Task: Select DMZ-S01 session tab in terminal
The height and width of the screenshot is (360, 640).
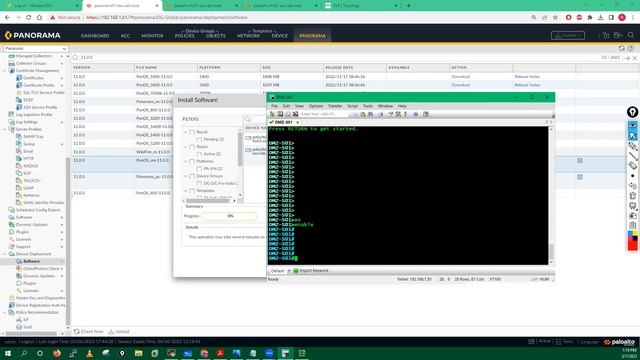Action: 284,122
